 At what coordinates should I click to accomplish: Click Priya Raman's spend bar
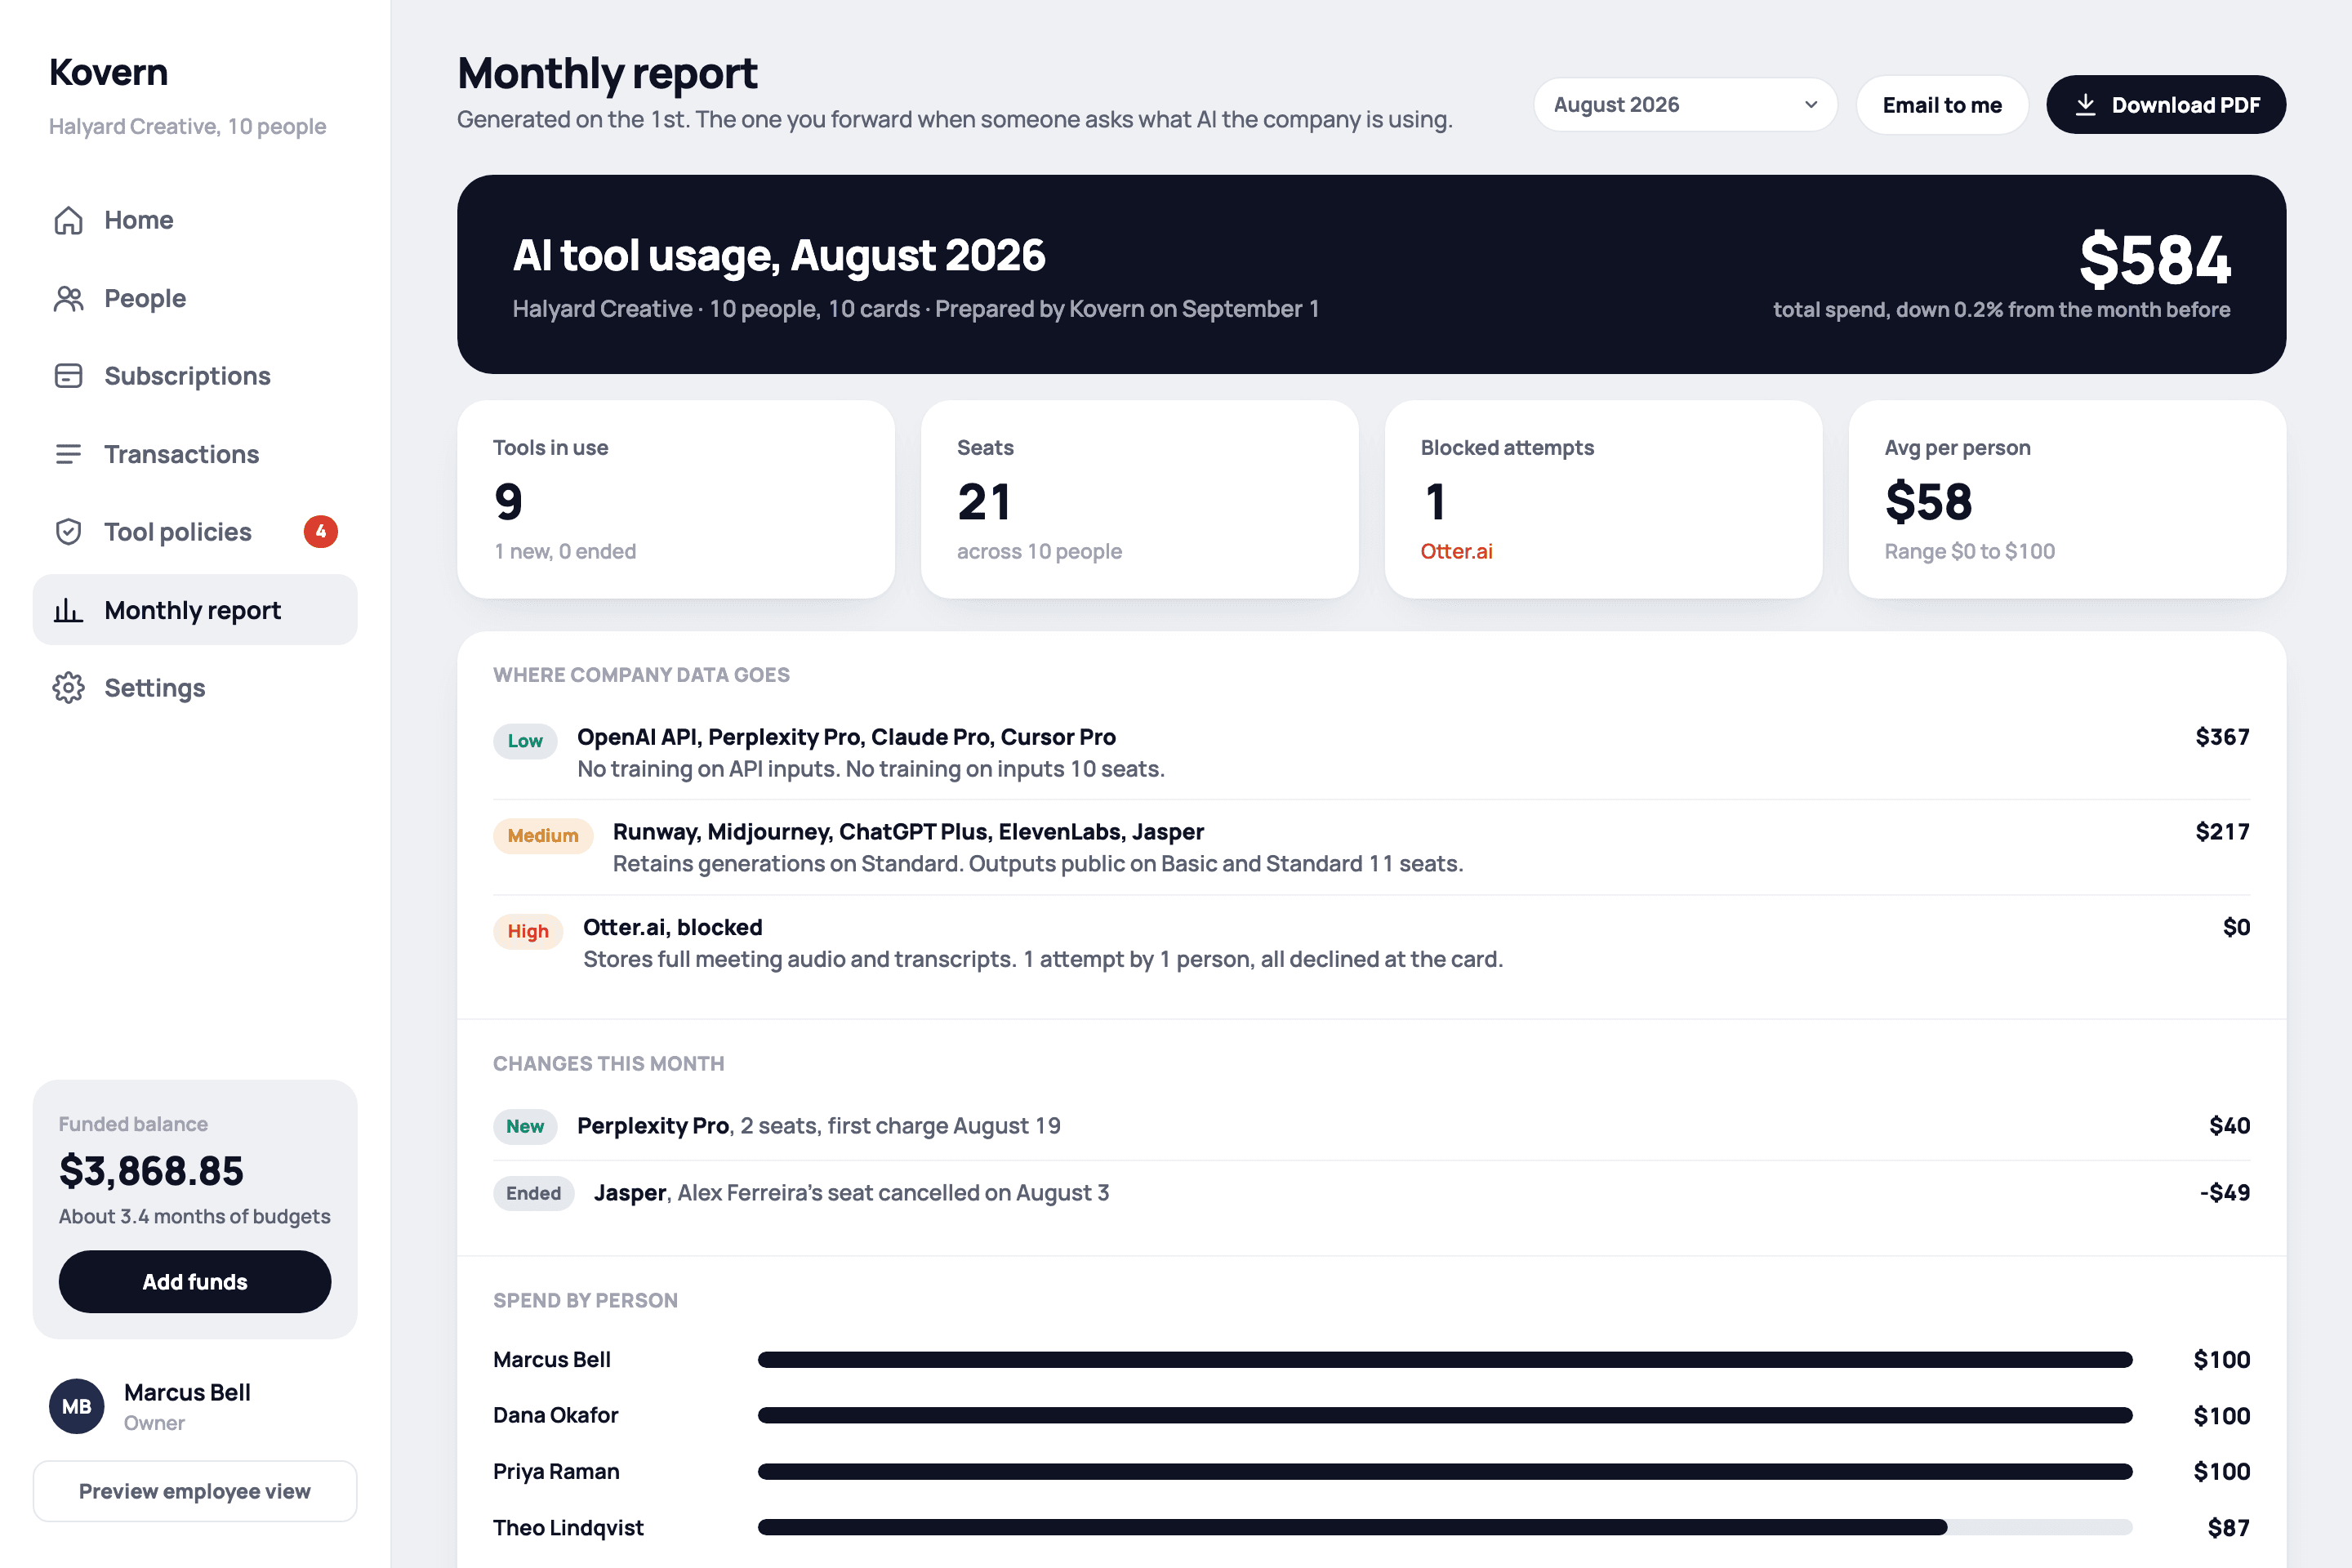1445,1472
